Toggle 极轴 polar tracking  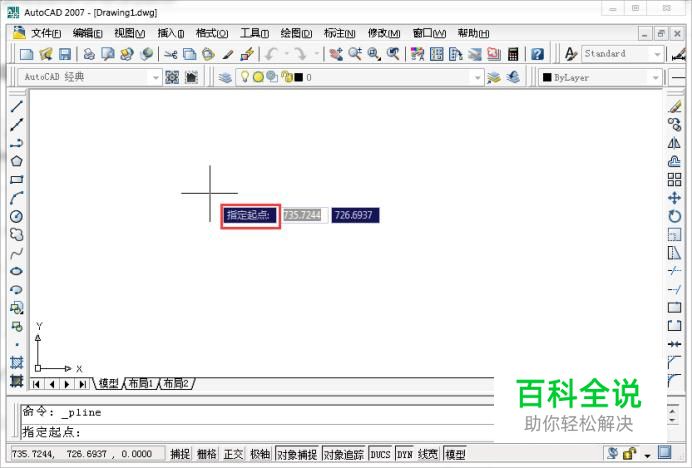pyautogui.click(x=260, y=454)
